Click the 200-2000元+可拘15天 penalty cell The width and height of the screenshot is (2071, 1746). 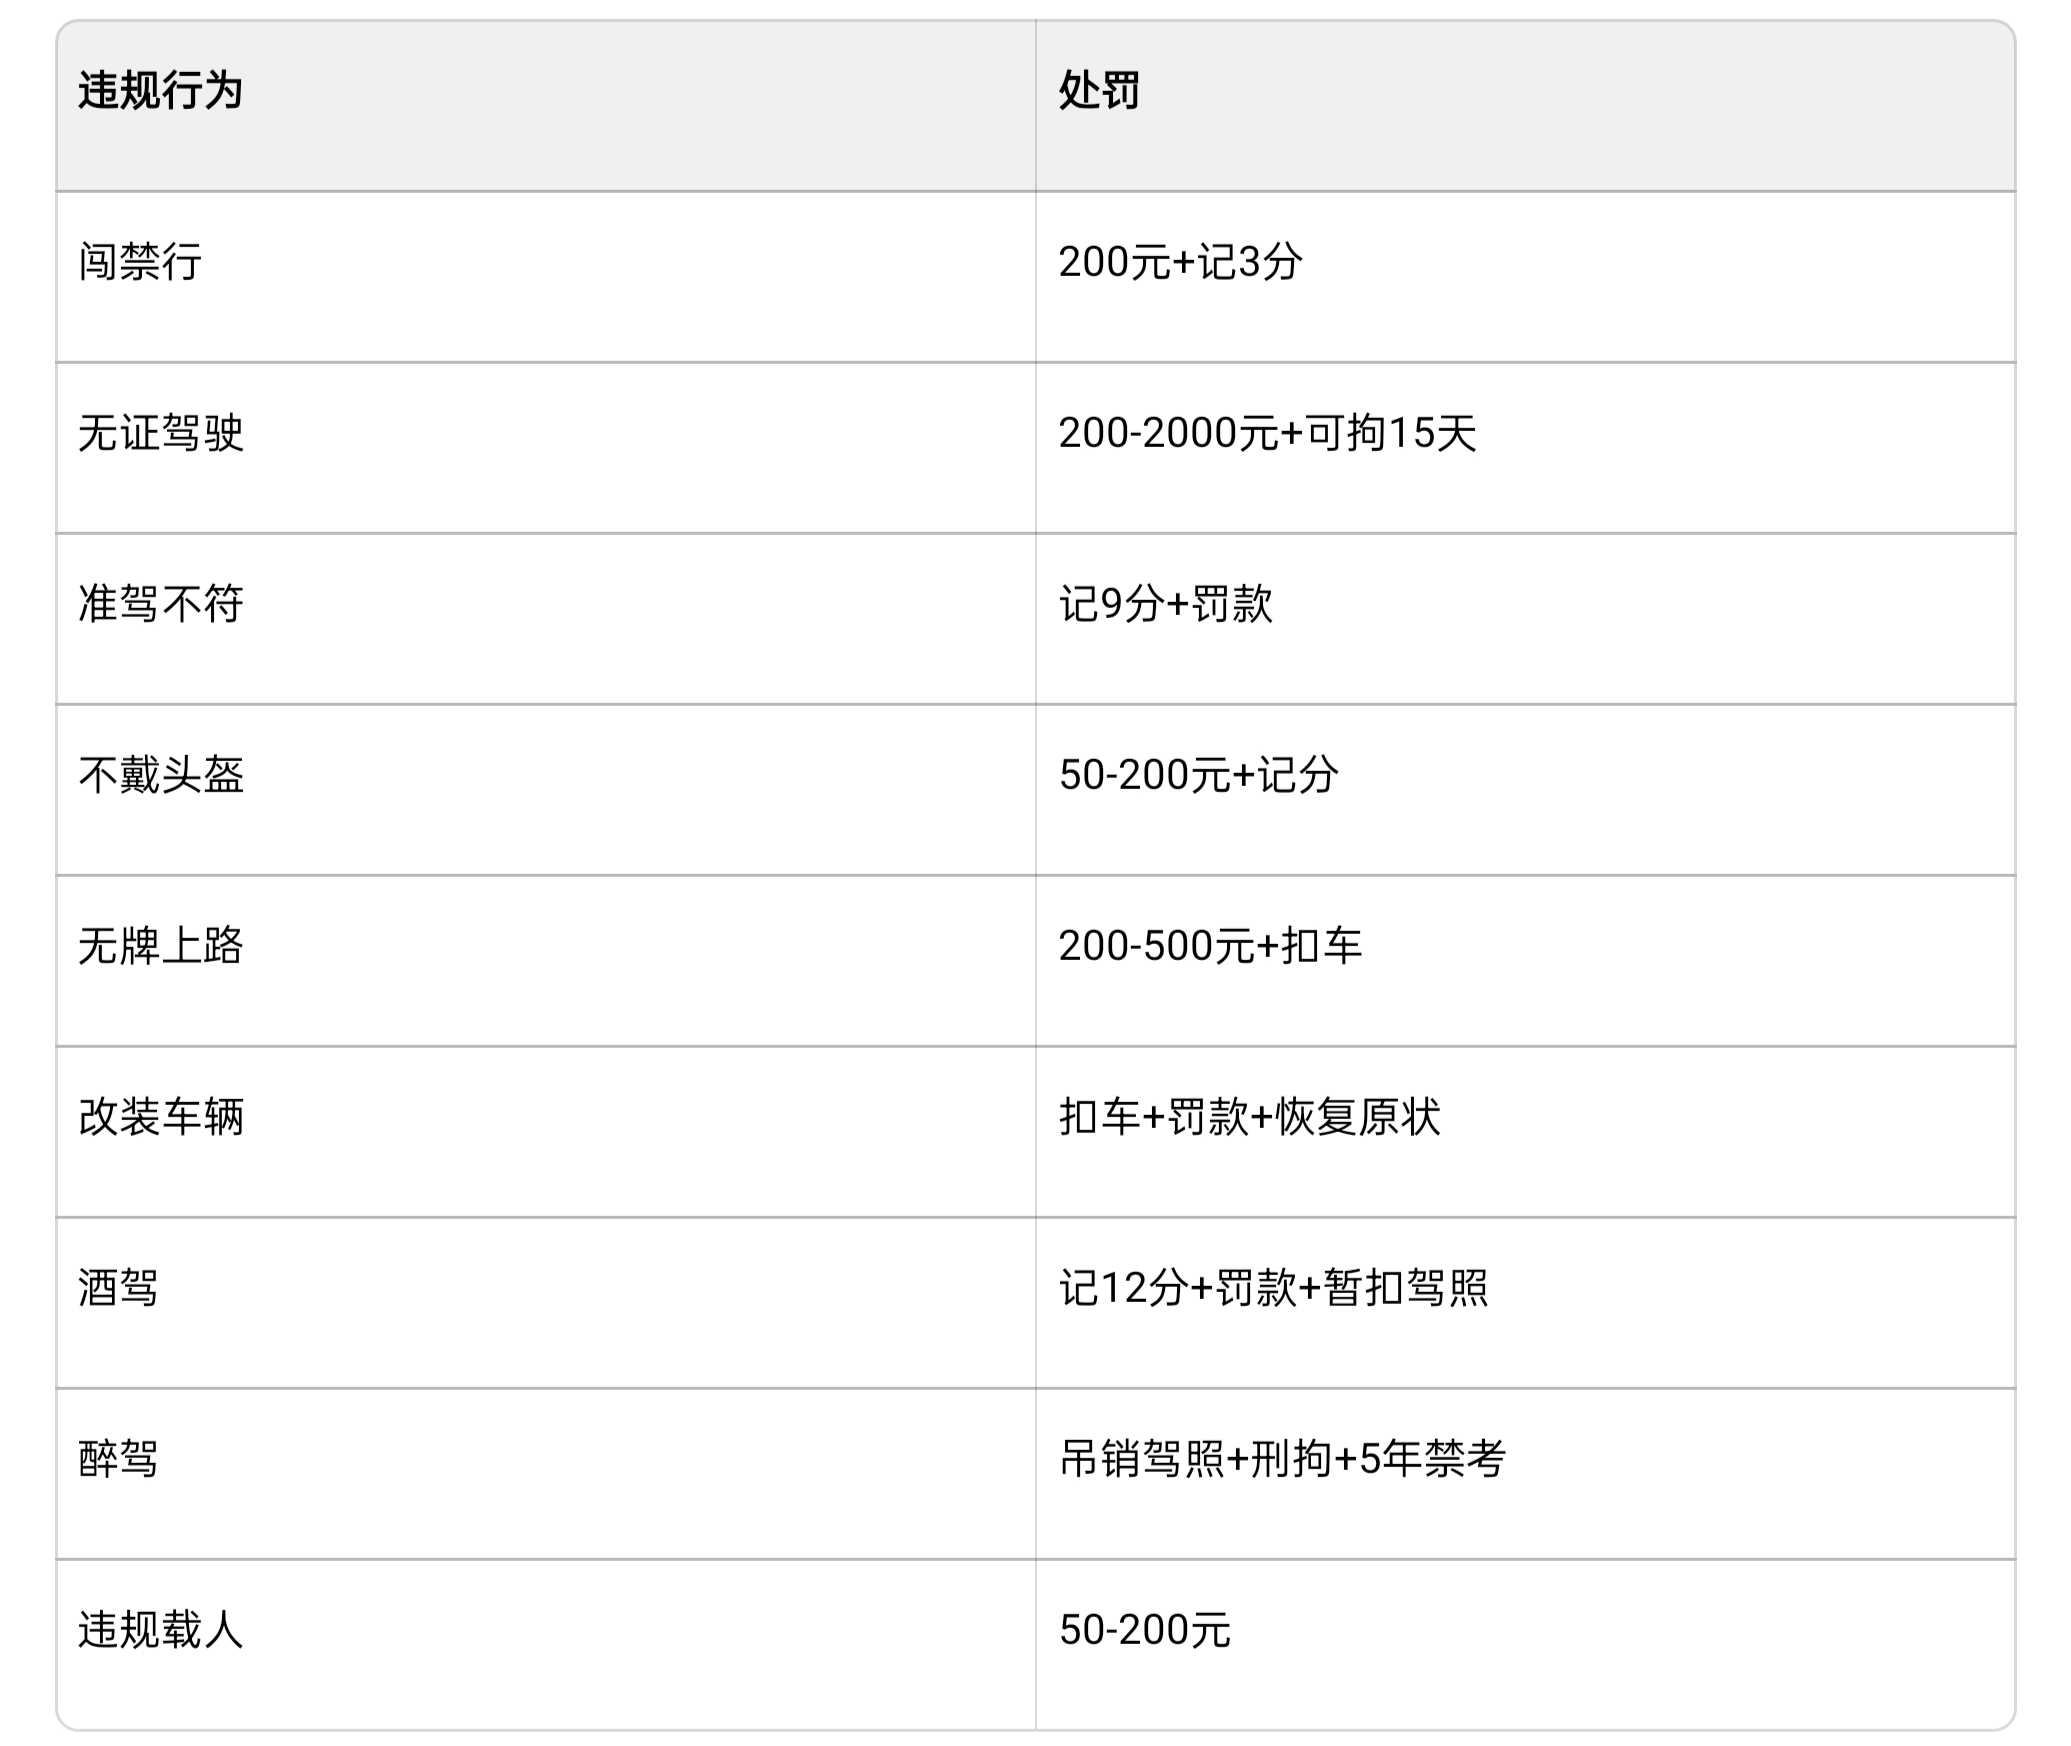(x=1267, y=434)
